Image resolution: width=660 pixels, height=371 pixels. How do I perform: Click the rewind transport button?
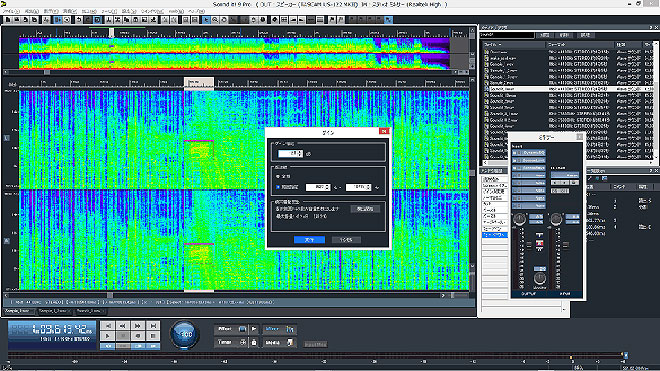tap(122, 326)
